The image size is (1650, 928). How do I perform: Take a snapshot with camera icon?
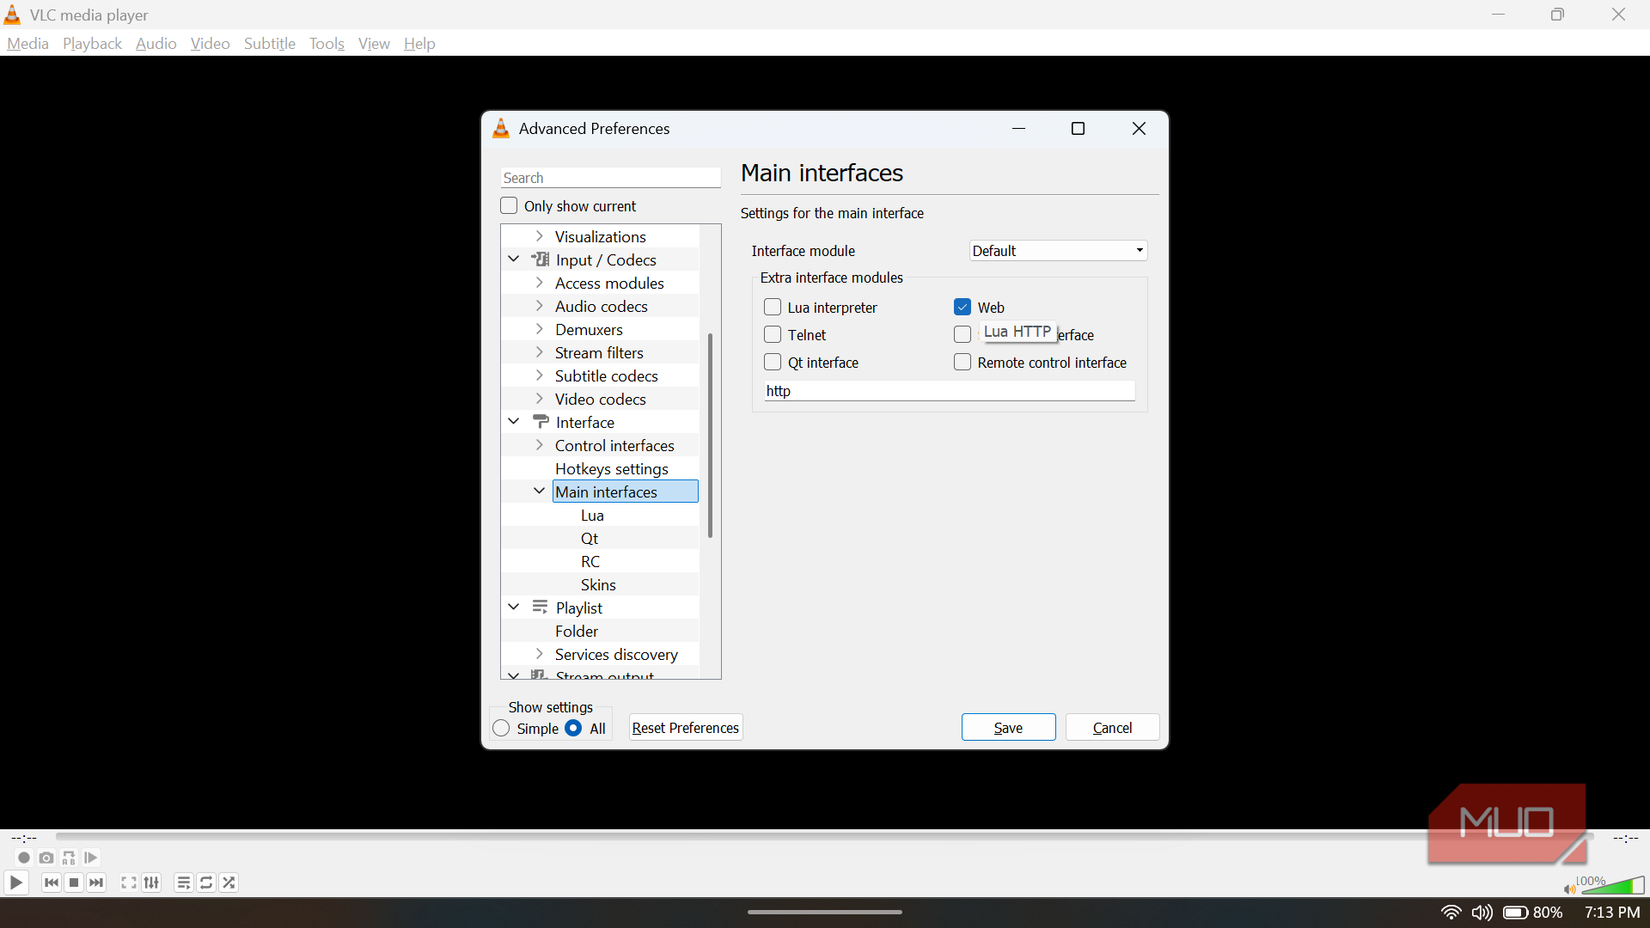point(46,858)
